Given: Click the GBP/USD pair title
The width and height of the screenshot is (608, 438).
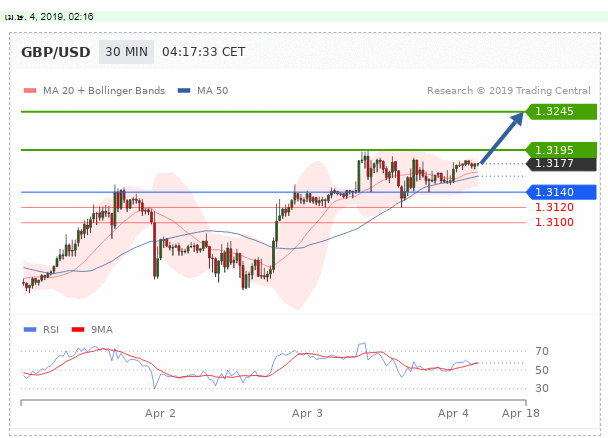Looking at the screenshot, I should [55, 52].
